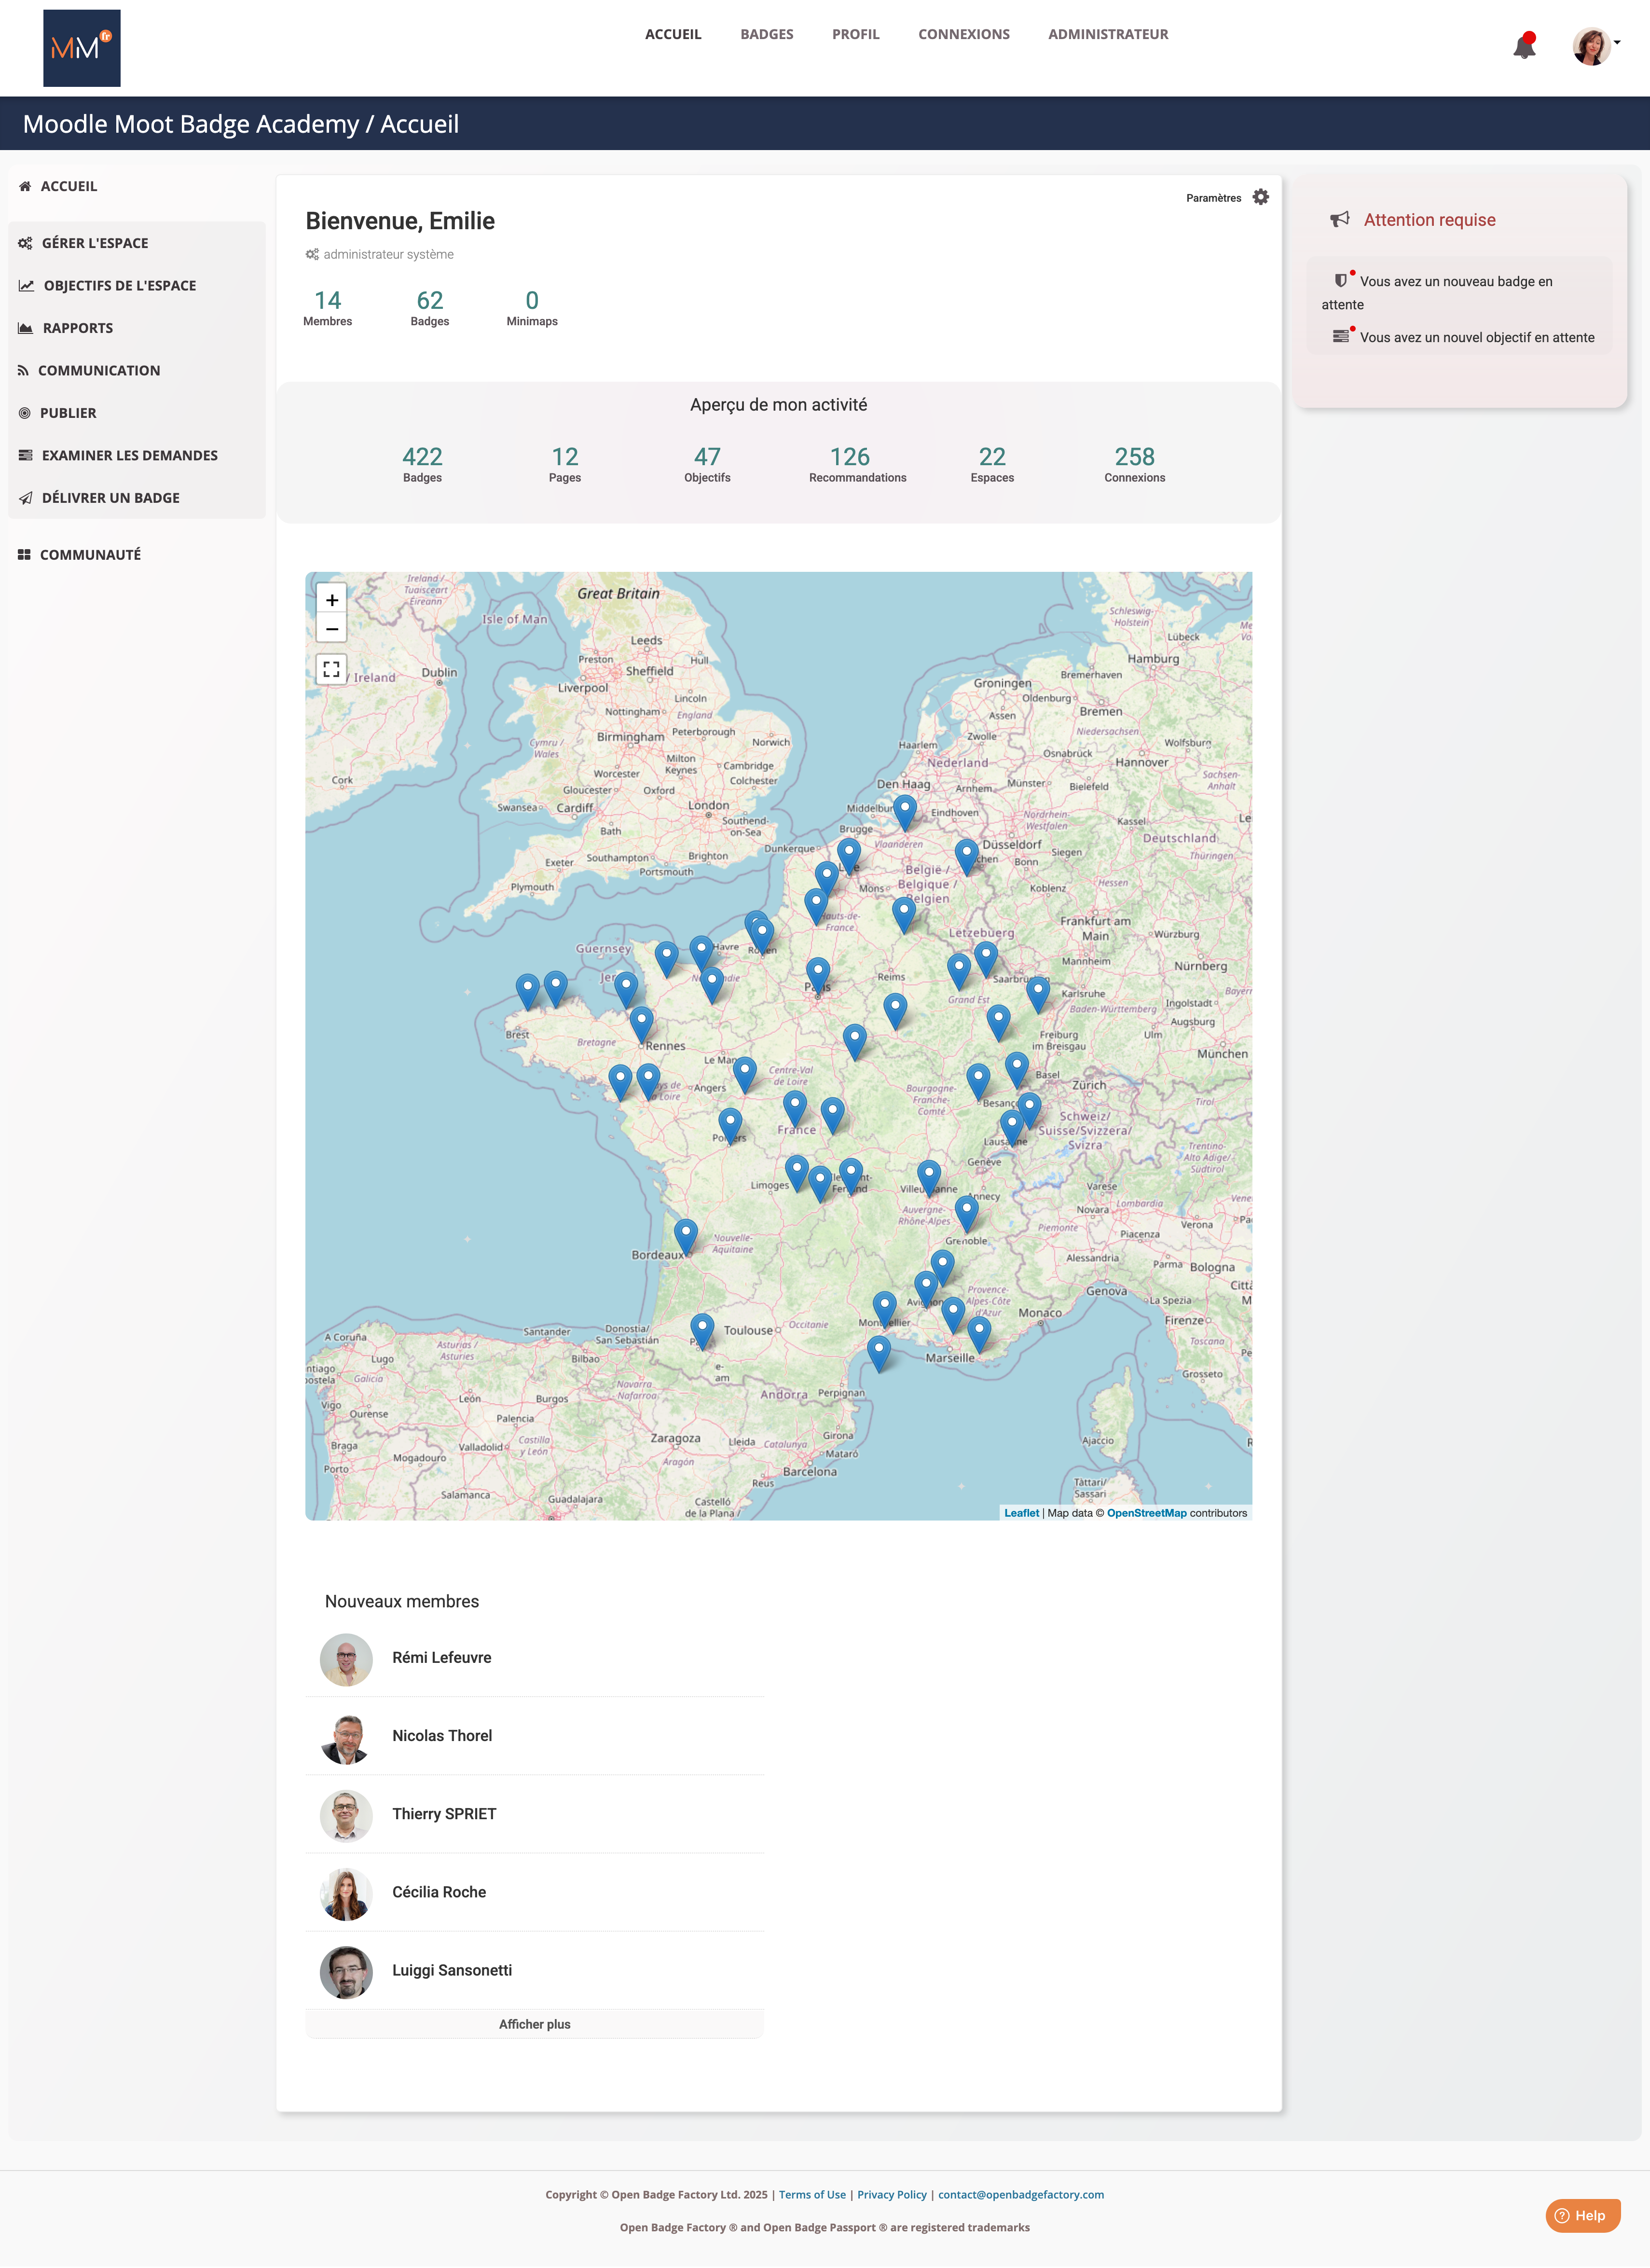
Task: Open Rapports in the sidebar
Action: (77, 328)
